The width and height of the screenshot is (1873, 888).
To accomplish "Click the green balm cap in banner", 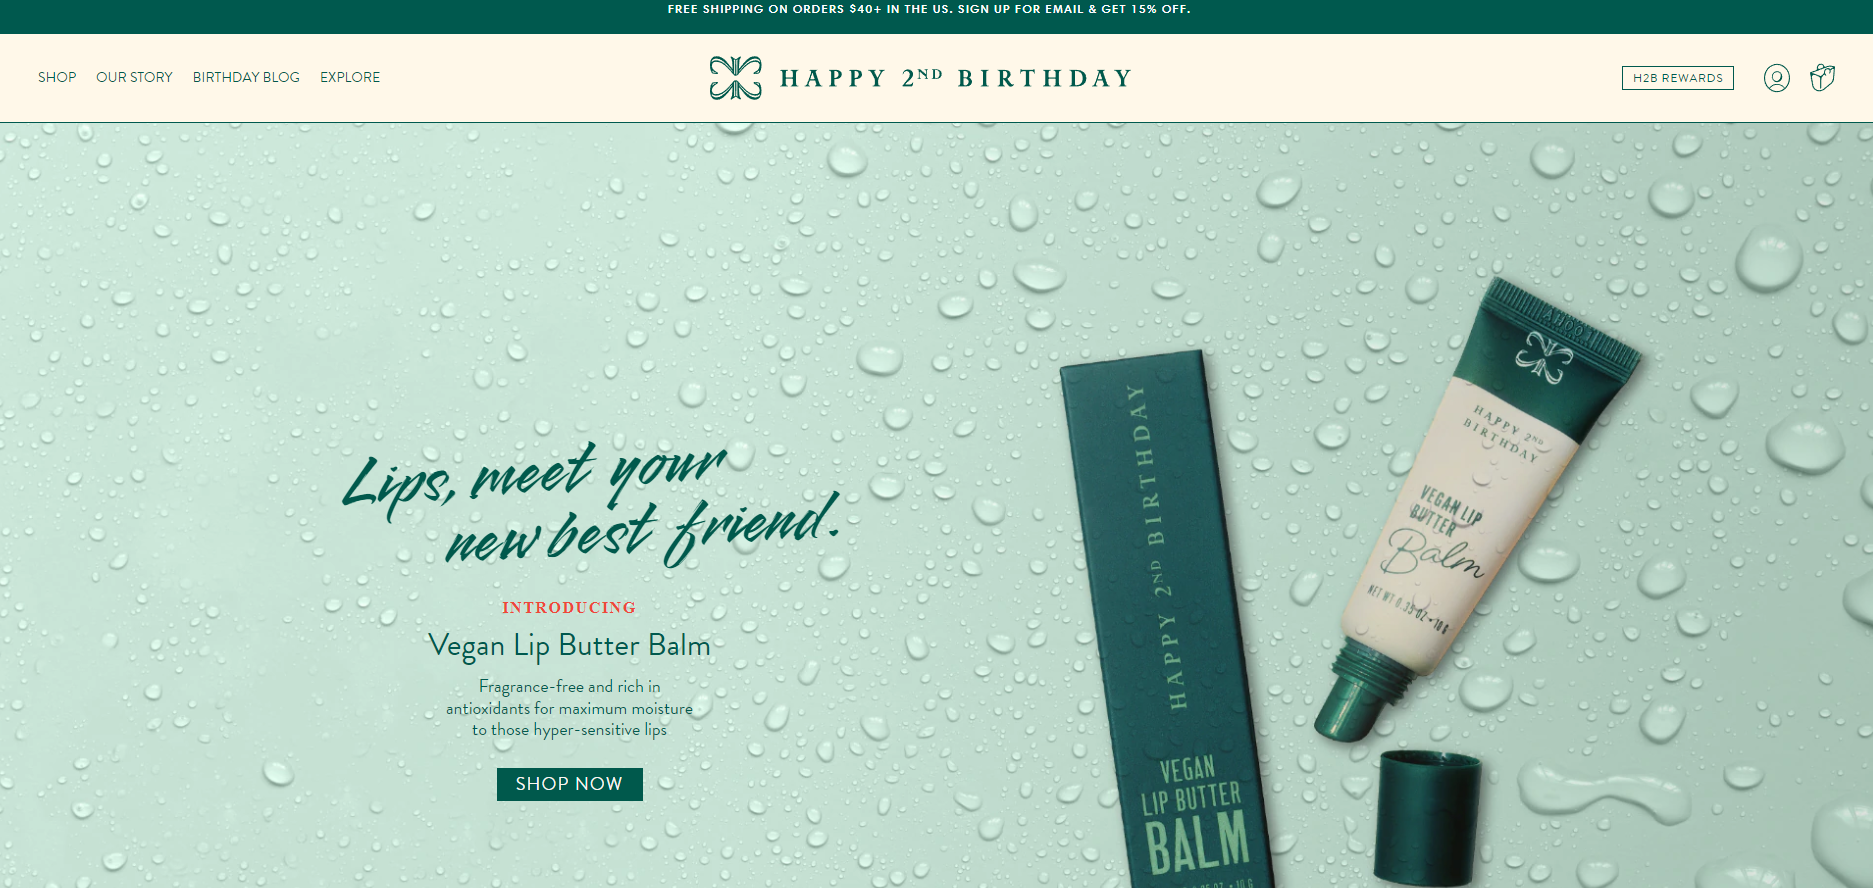I will (x=1428, y=816).
